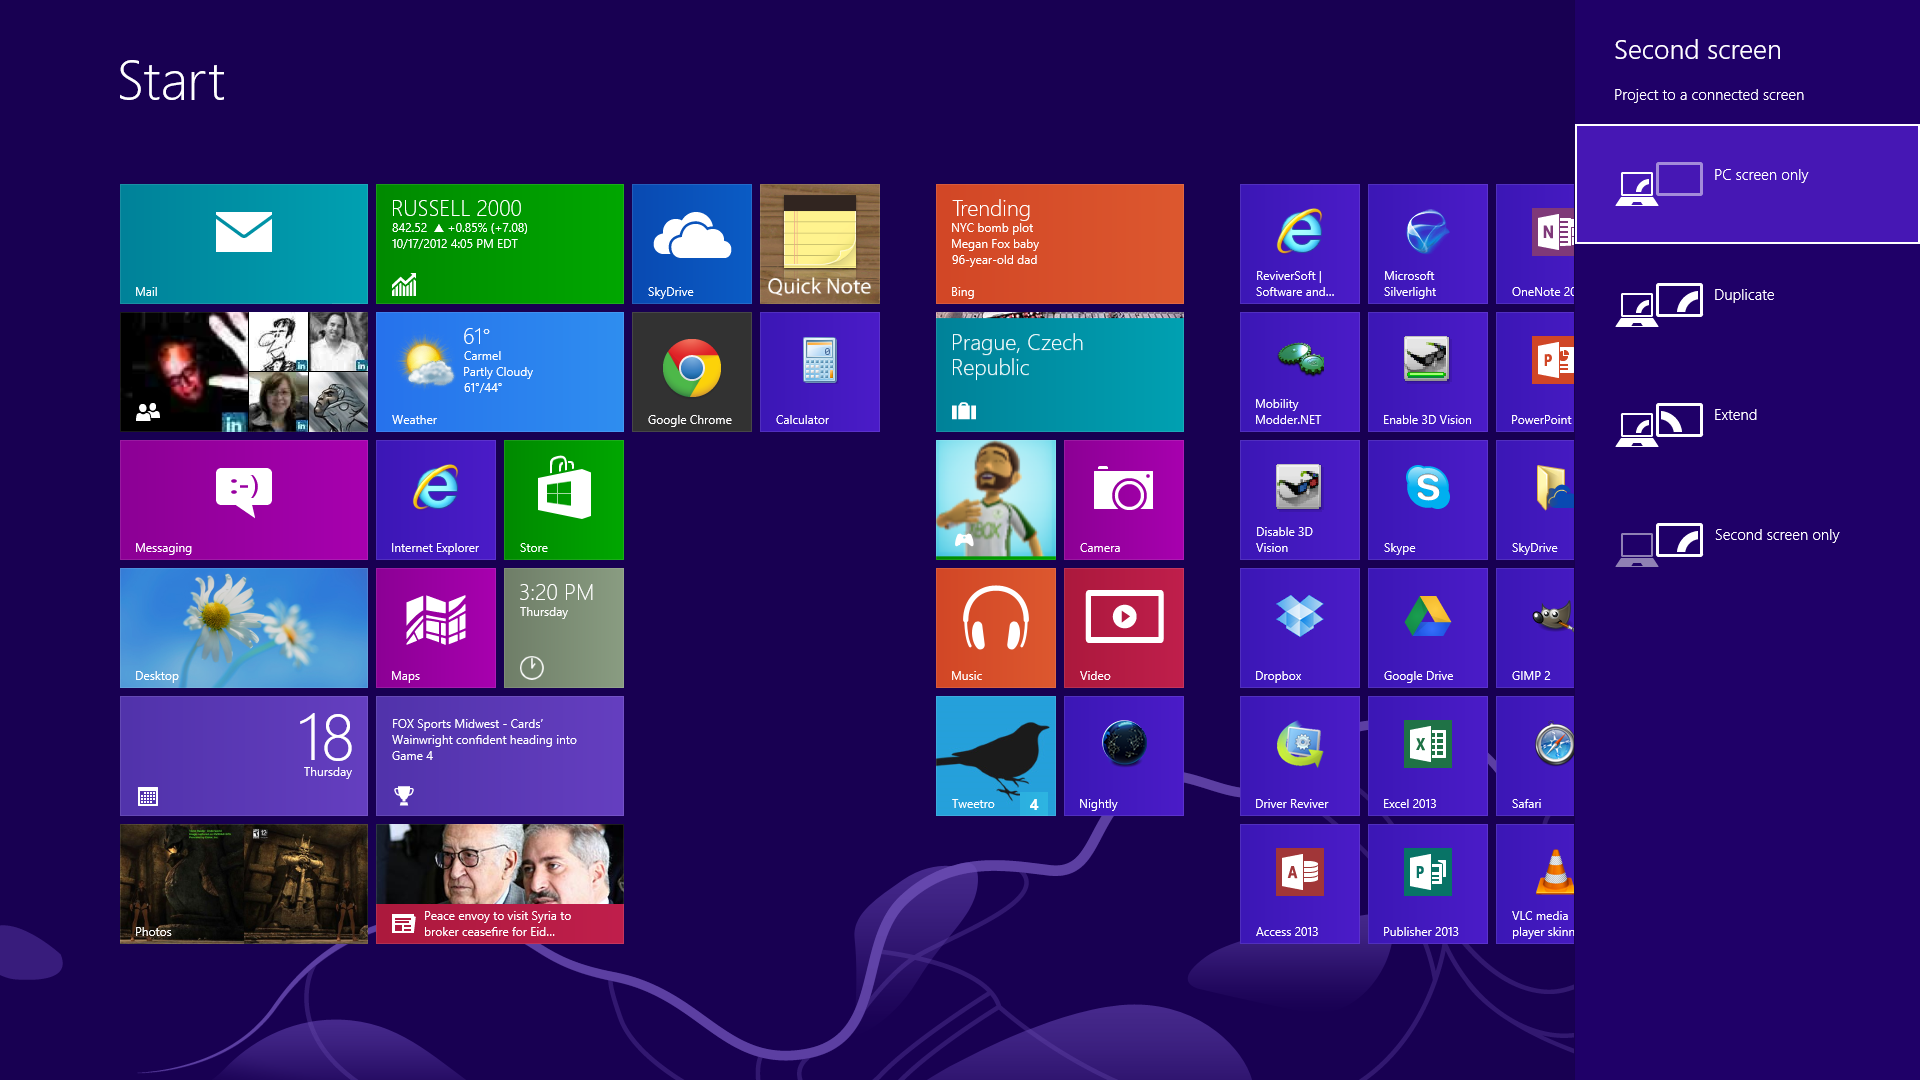This screenshot has height=1080, width=1920.
Task: Launch Safari tile
Action: (x=1535, y=756)
